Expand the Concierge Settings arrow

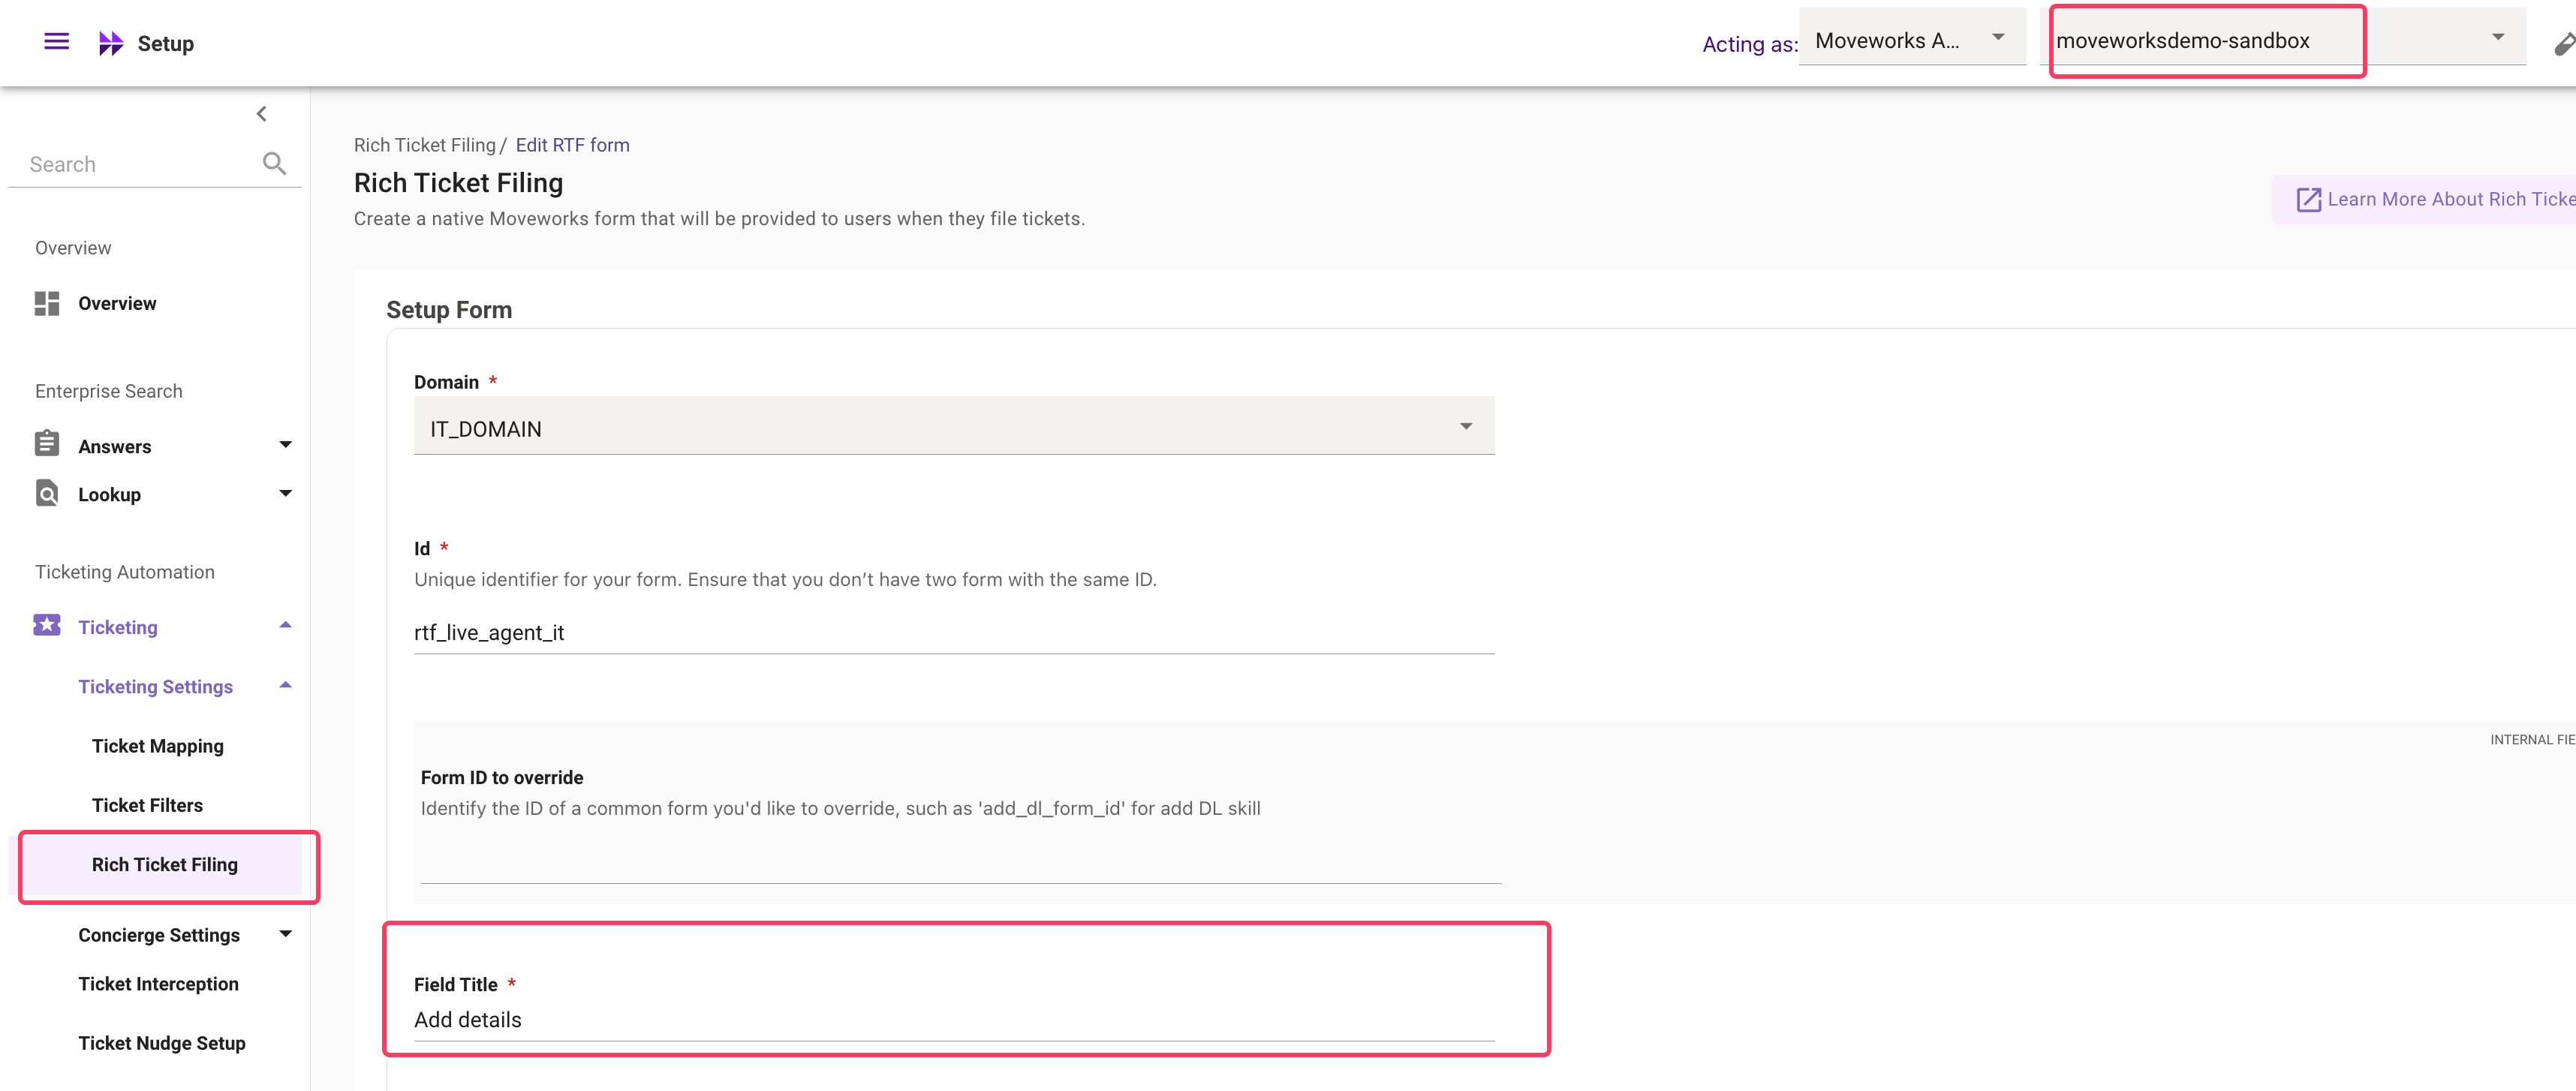[286, 934]
